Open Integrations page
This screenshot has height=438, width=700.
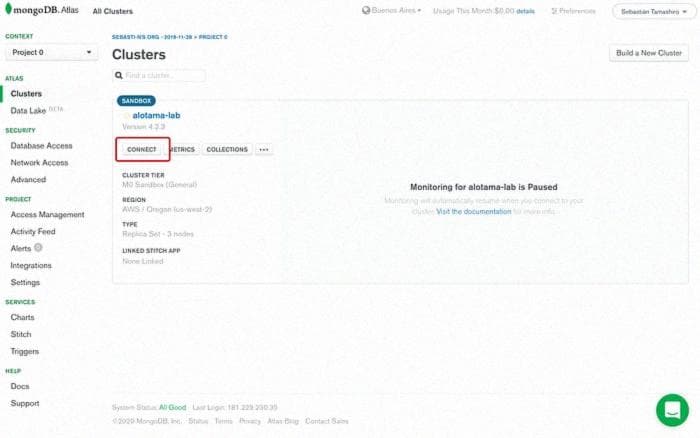point(31,265)
